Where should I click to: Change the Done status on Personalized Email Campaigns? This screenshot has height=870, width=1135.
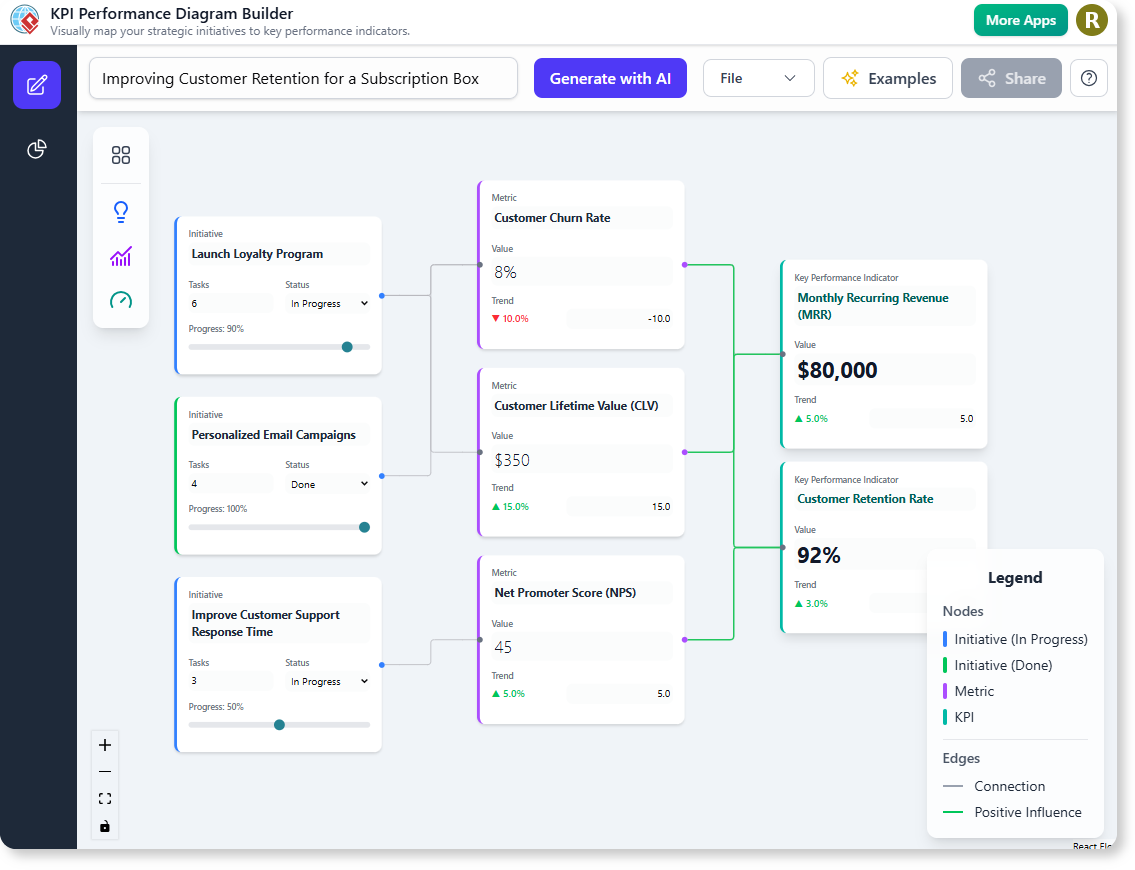point(328,484)
